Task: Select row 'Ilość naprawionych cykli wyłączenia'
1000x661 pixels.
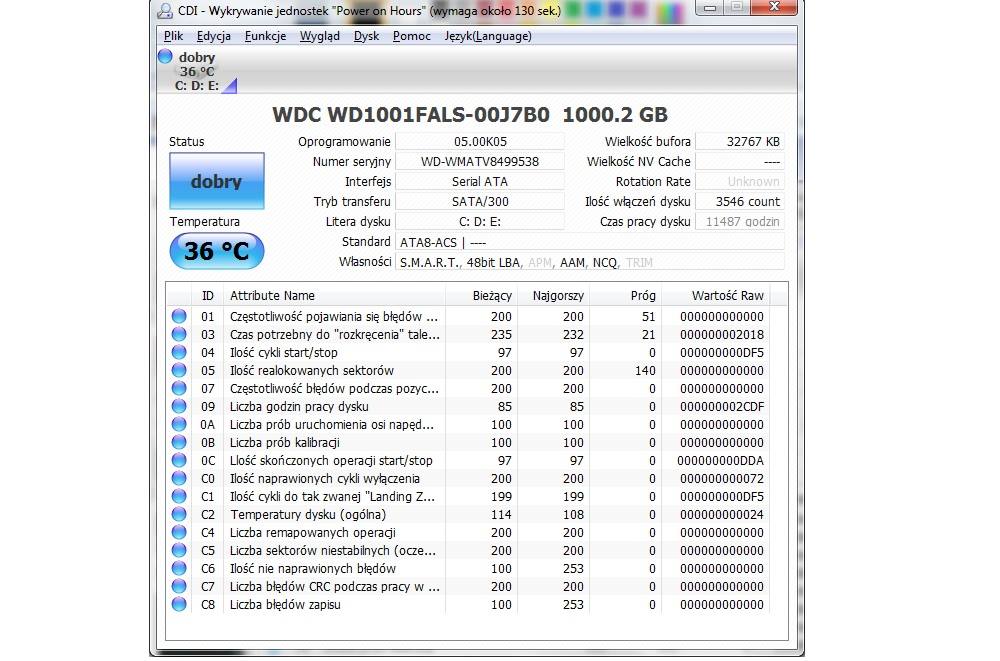Action: [469, 479]
